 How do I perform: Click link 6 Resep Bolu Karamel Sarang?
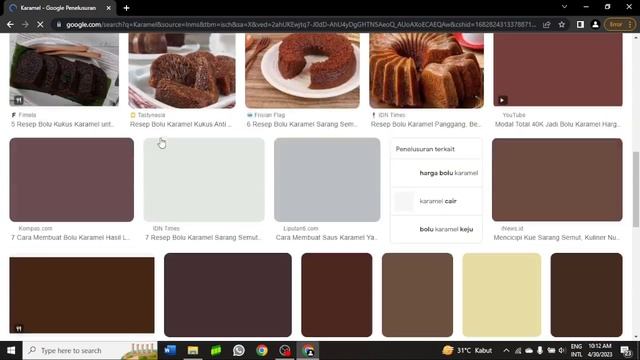(x=302, y=124)
